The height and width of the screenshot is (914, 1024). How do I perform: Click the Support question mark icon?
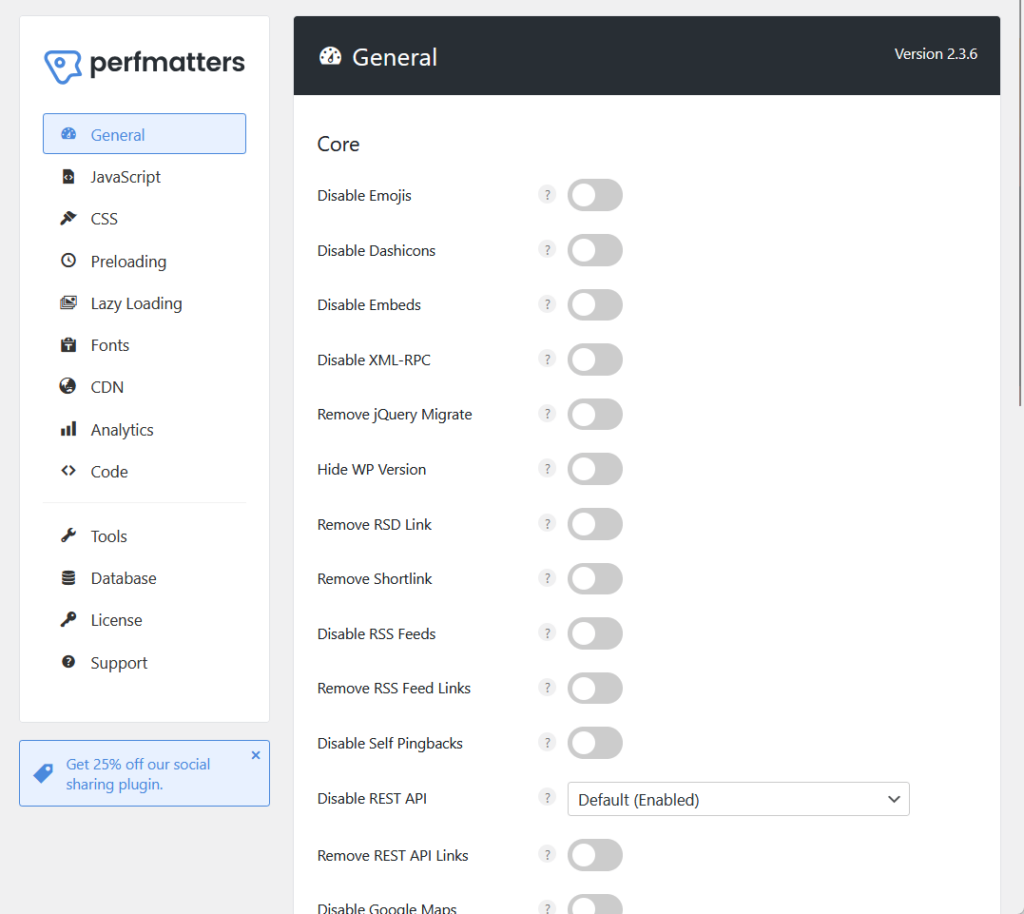pos(69,661)
